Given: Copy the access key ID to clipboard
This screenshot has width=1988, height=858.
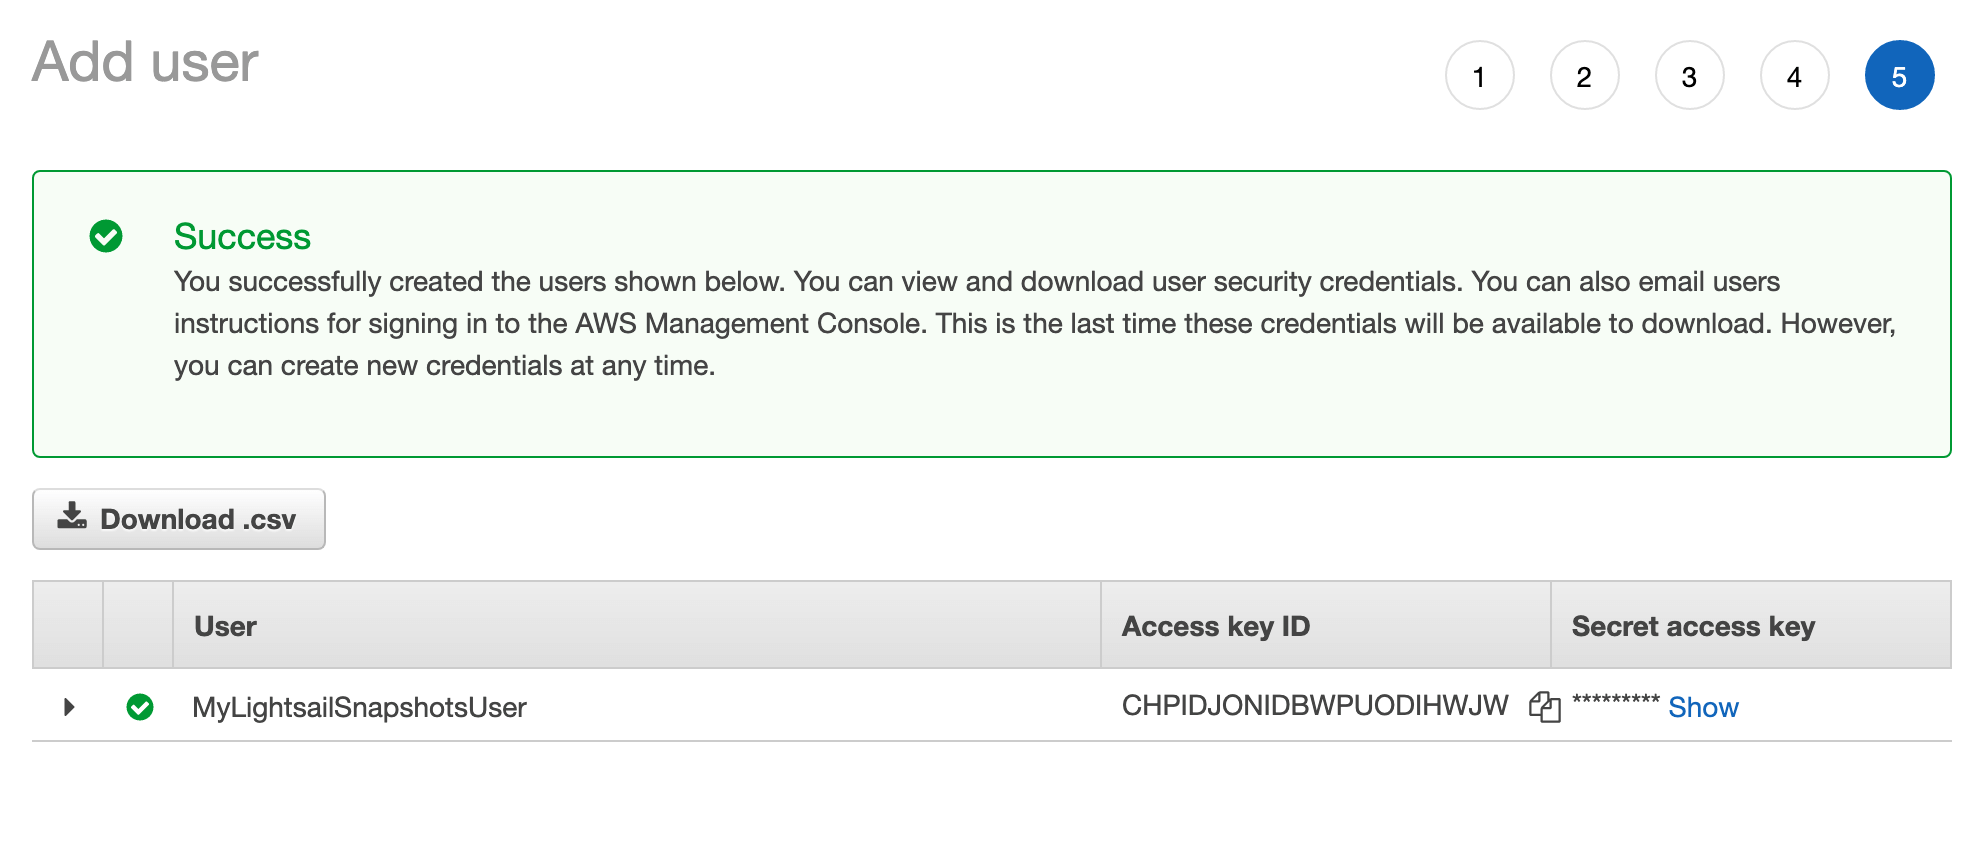Looking at the screenshot, I should pos(1545,707).
